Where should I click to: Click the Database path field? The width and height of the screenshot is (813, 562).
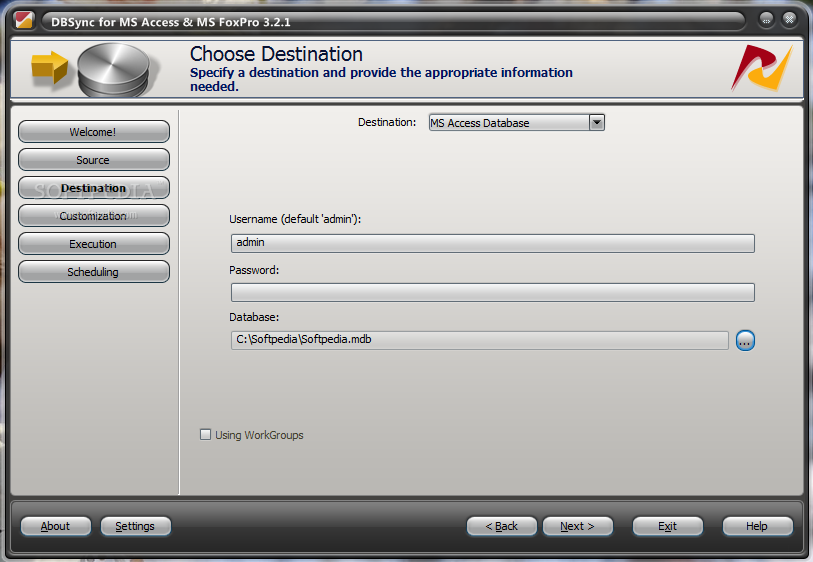pos(480,340)
